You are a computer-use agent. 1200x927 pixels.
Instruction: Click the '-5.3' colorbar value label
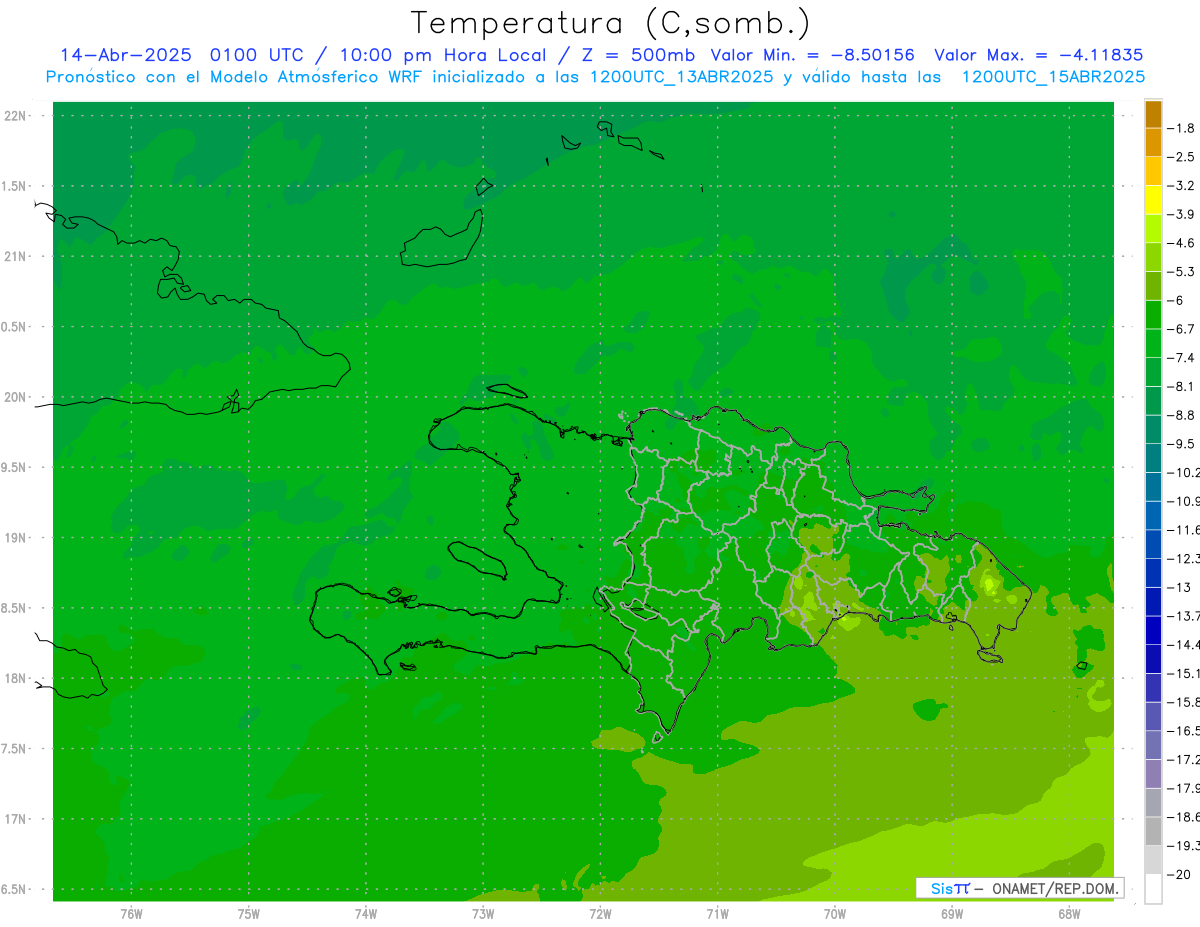point(1181,272)
